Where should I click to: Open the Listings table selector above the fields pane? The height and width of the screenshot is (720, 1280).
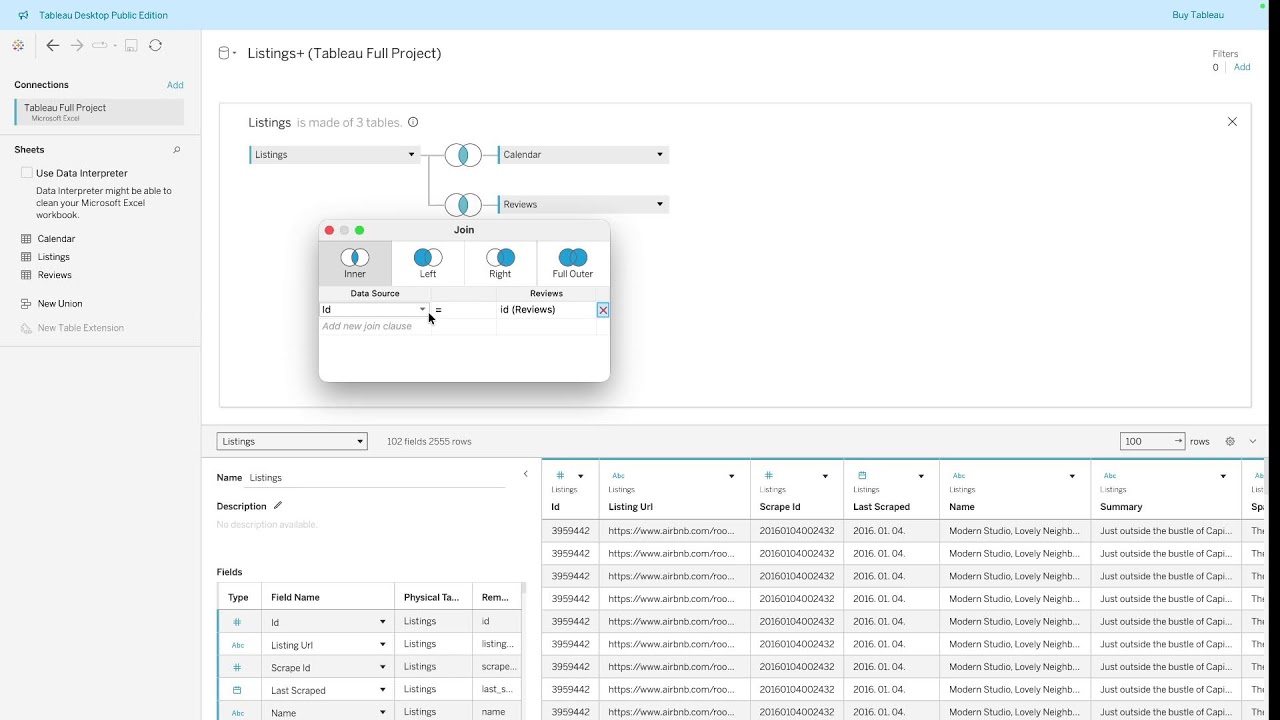292,441
